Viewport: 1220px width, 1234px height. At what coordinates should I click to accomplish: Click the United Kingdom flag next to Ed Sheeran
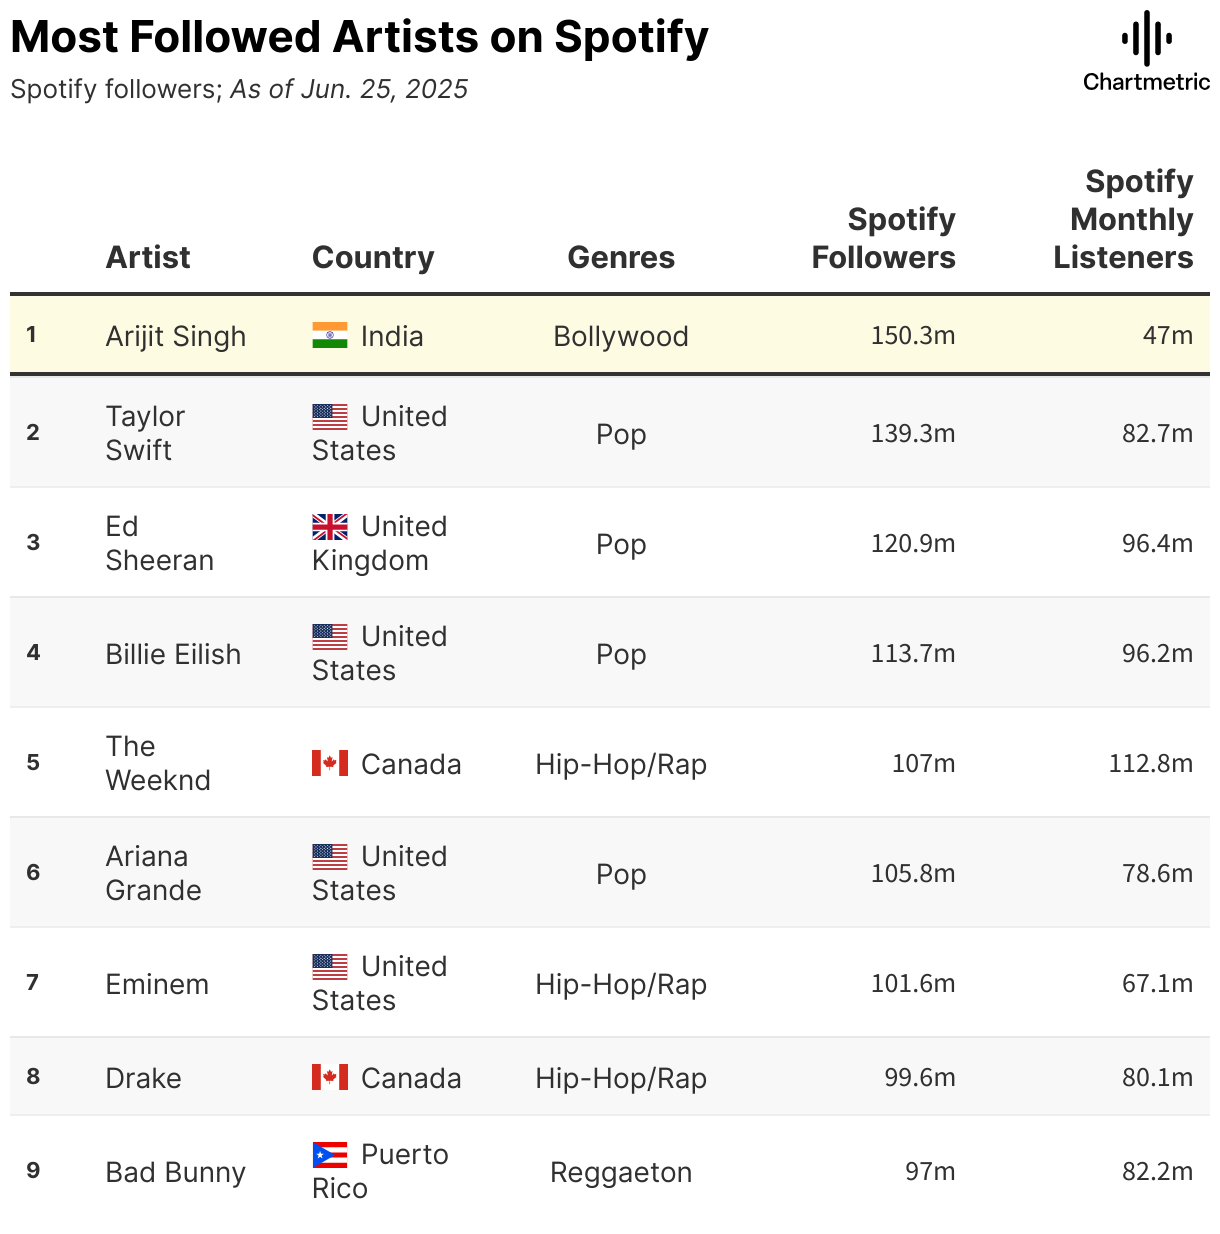[x=330, y=526]
